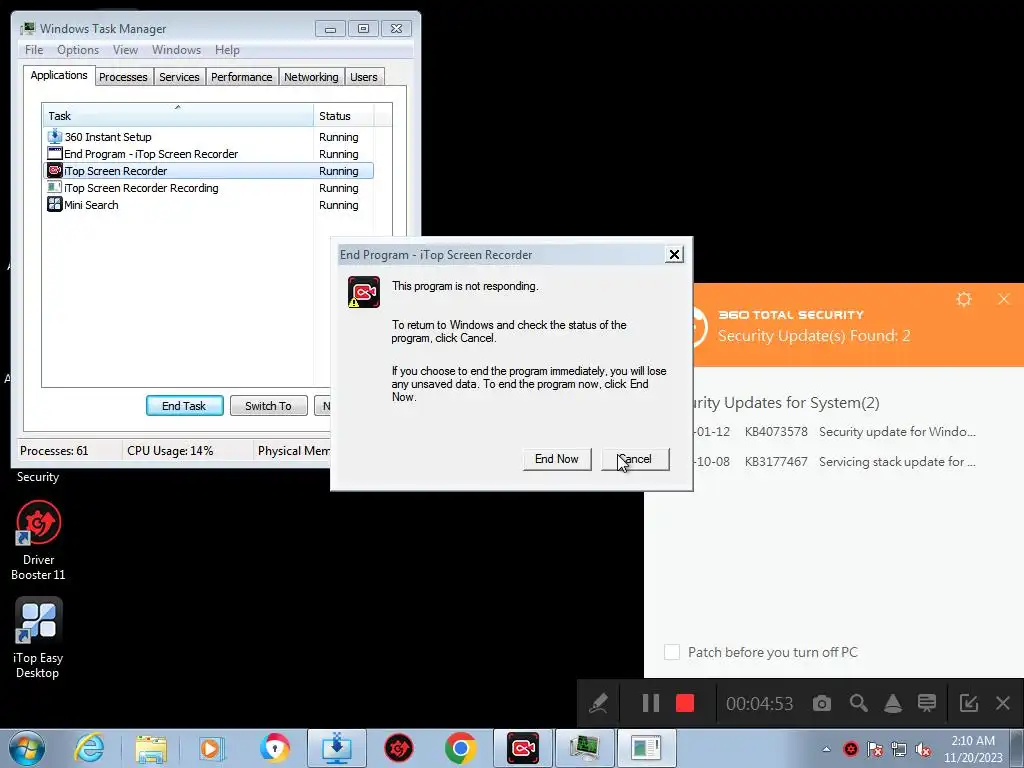Viewport: 1024px width, 768px height.
Task: Click the red gear tray icon
Action: [850, 749]
